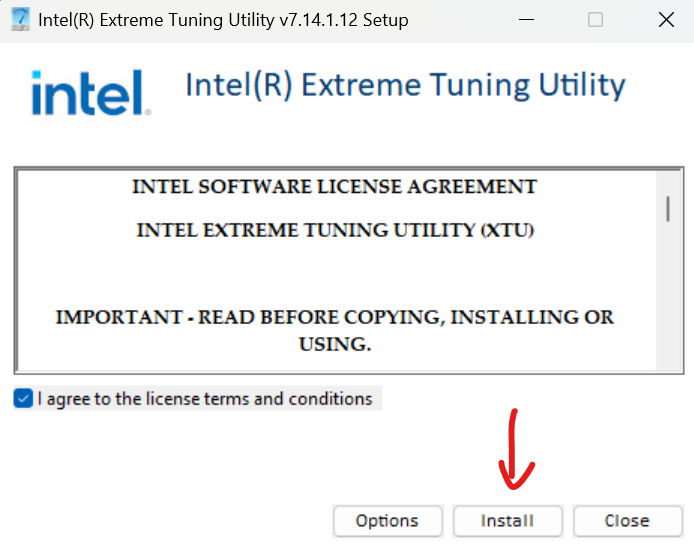This screenshot has width=694, height=544.
Task: Click the installer icon in title bar
Action: tap(20, 19)
